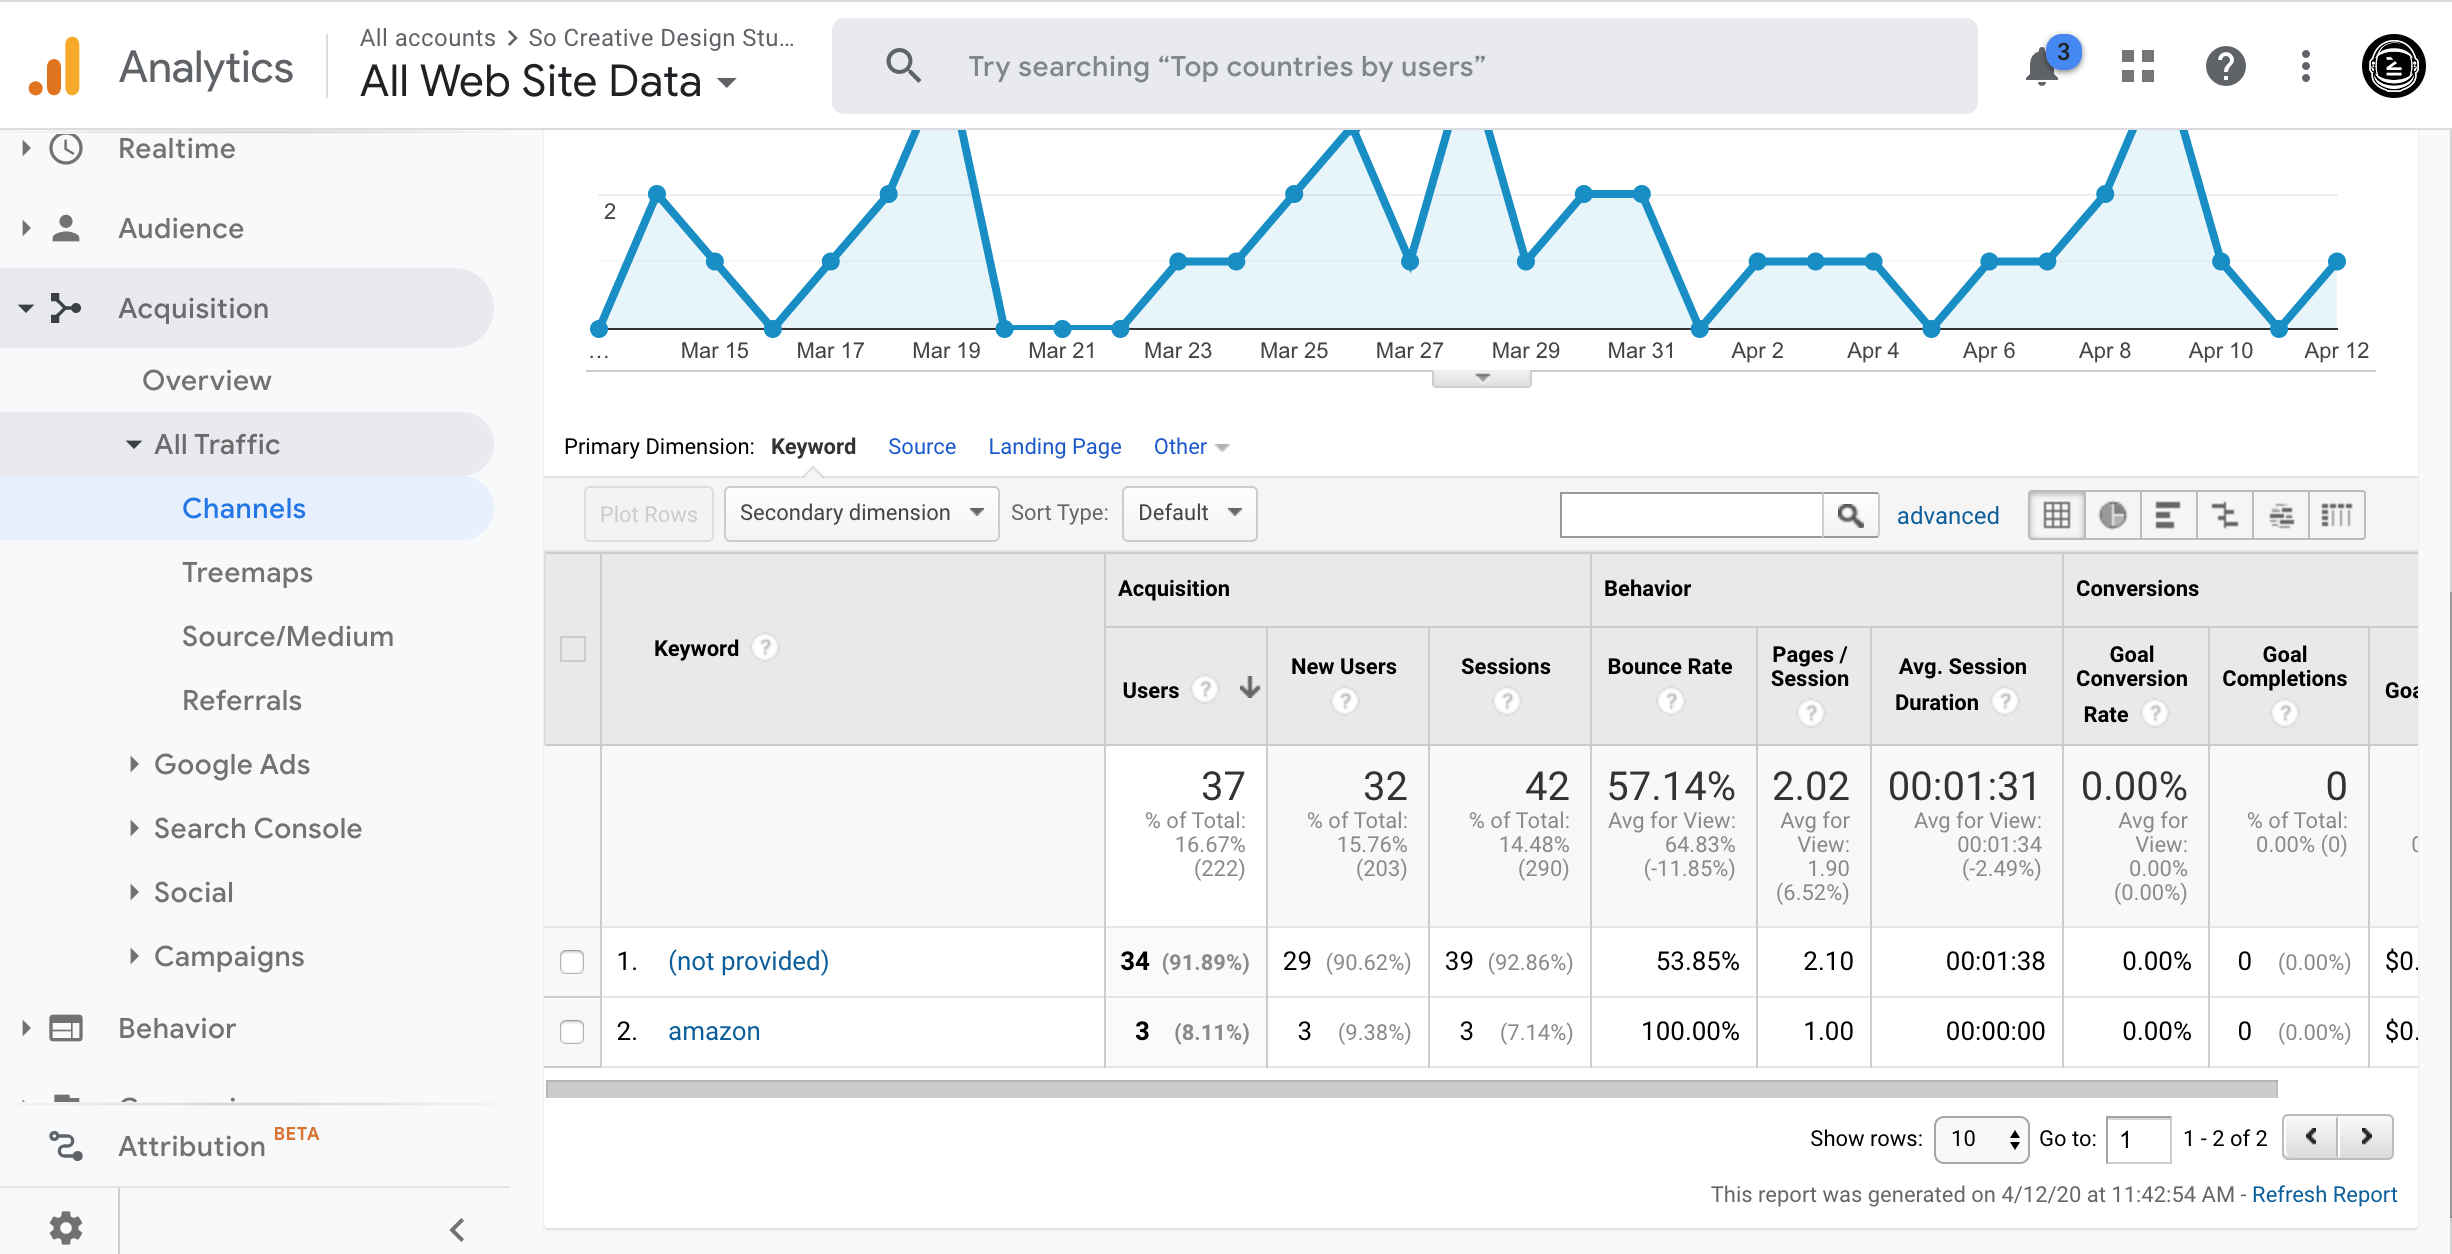Screen dimensions: 2452x1254
Task: Toggle the select-all rows checkbox
Action: pyautogui.click(x=573, y=649)
